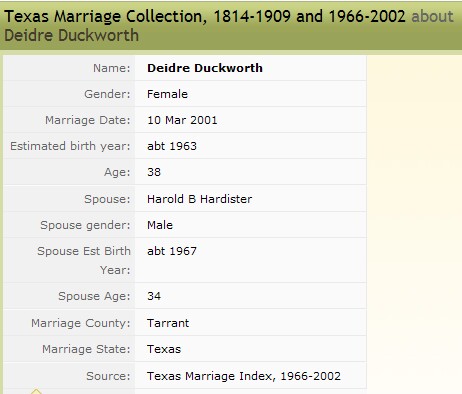The image size is (462, 394).
Task: Click the Spouse Age value 34
Action: 154,296
